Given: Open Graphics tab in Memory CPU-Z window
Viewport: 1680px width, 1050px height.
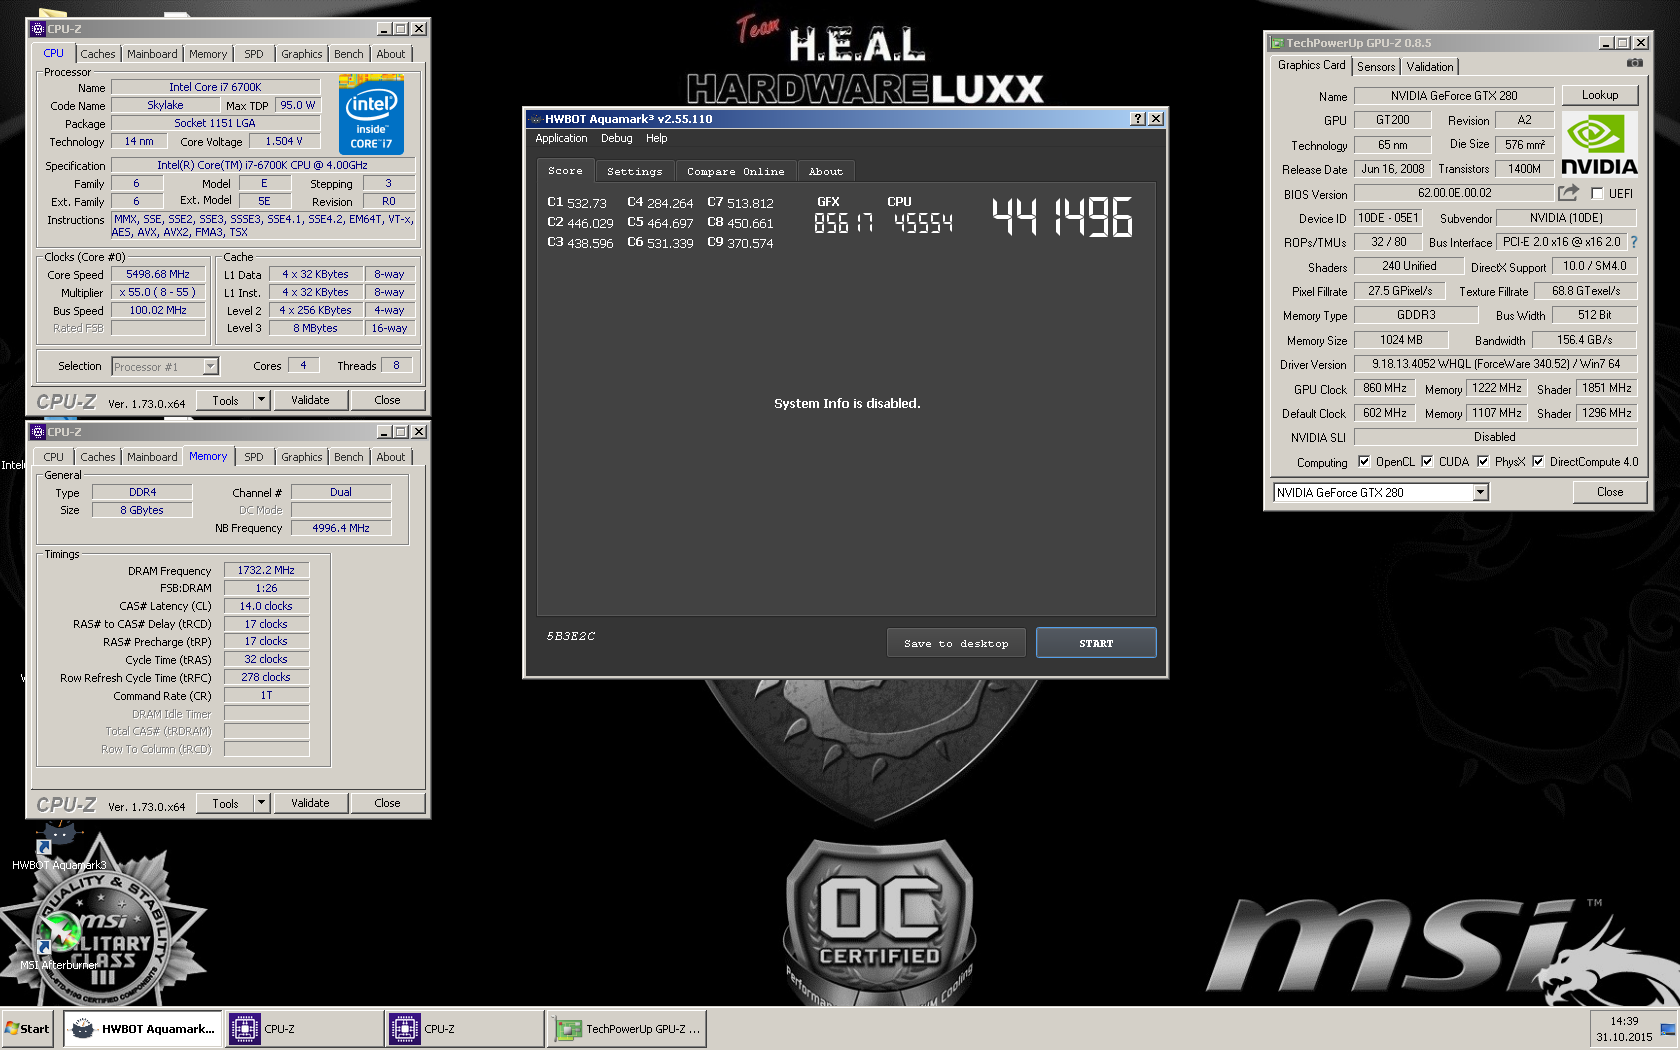Looking at the screenshot, I should point(302,457).
